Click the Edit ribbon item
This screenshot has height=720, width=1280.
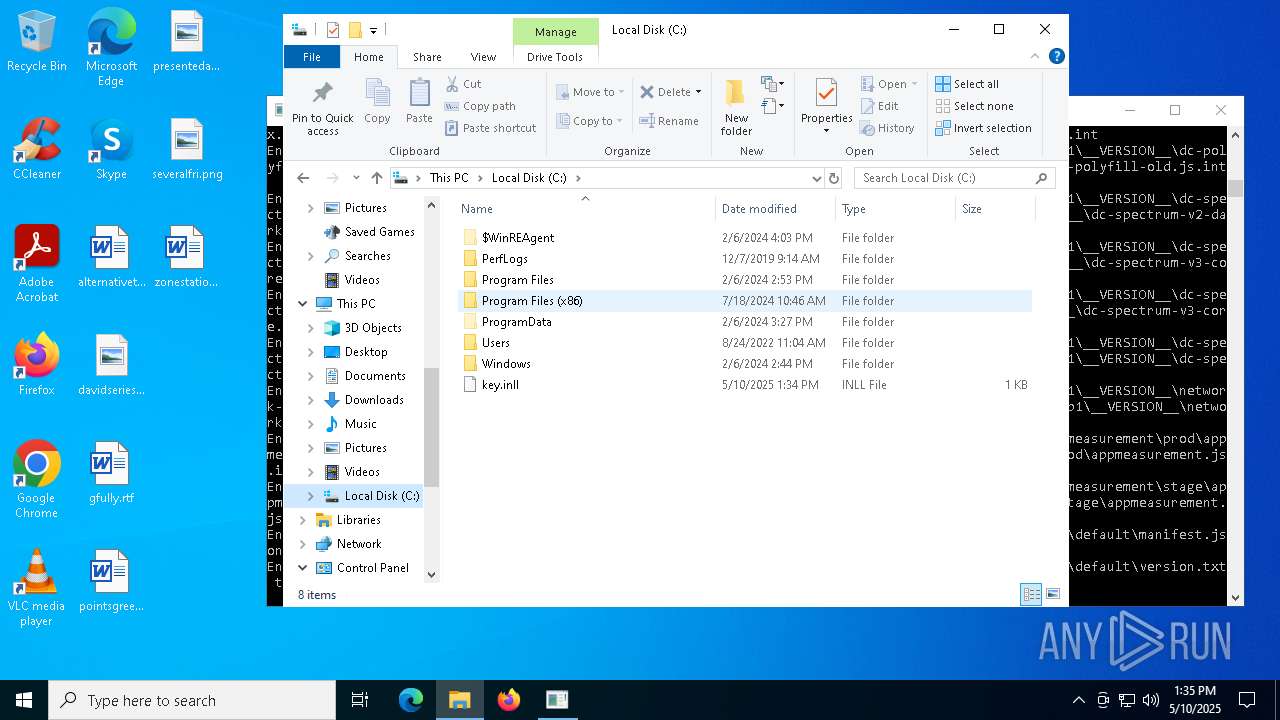coord(879,106)
